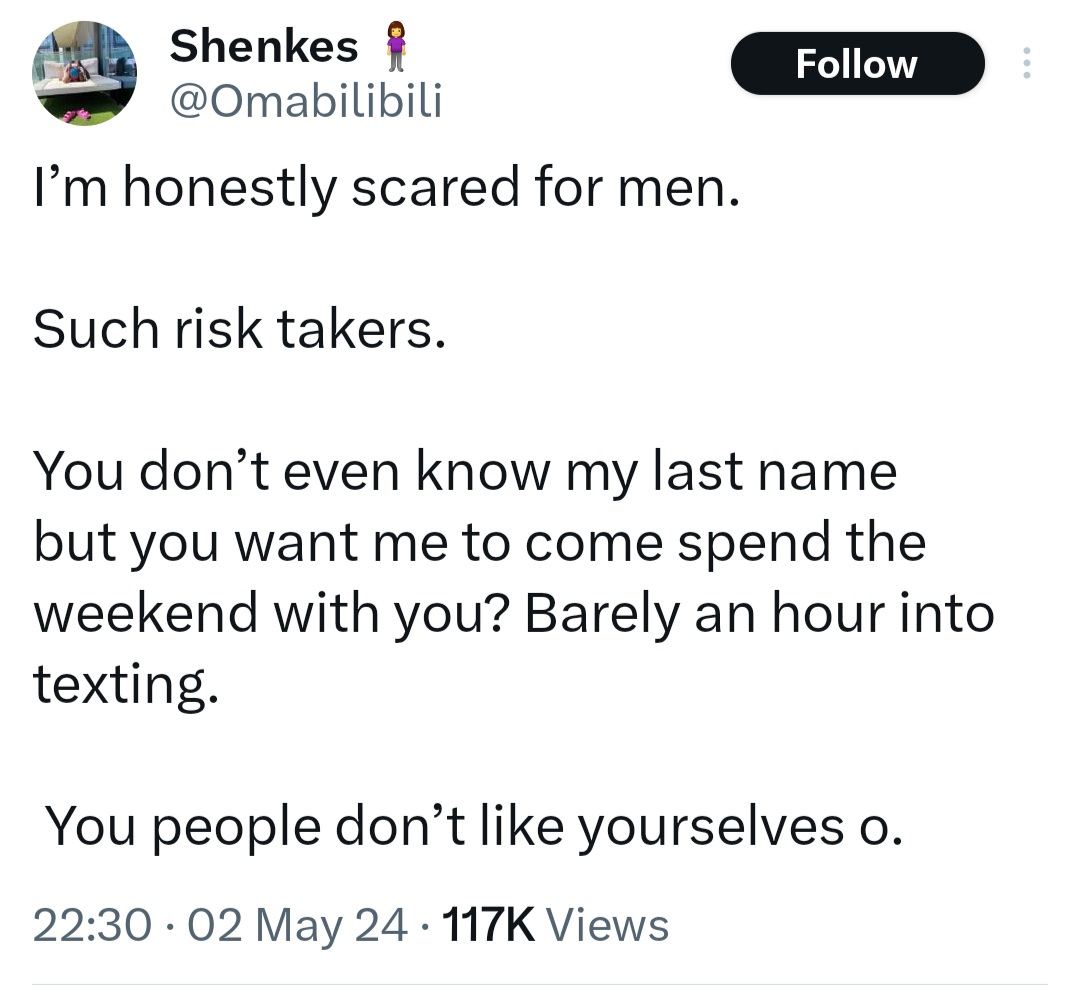The height and width of the screenshot is (995, 1080).
Task: Click "You don't even know my last name"
Action: click(465, 472)
